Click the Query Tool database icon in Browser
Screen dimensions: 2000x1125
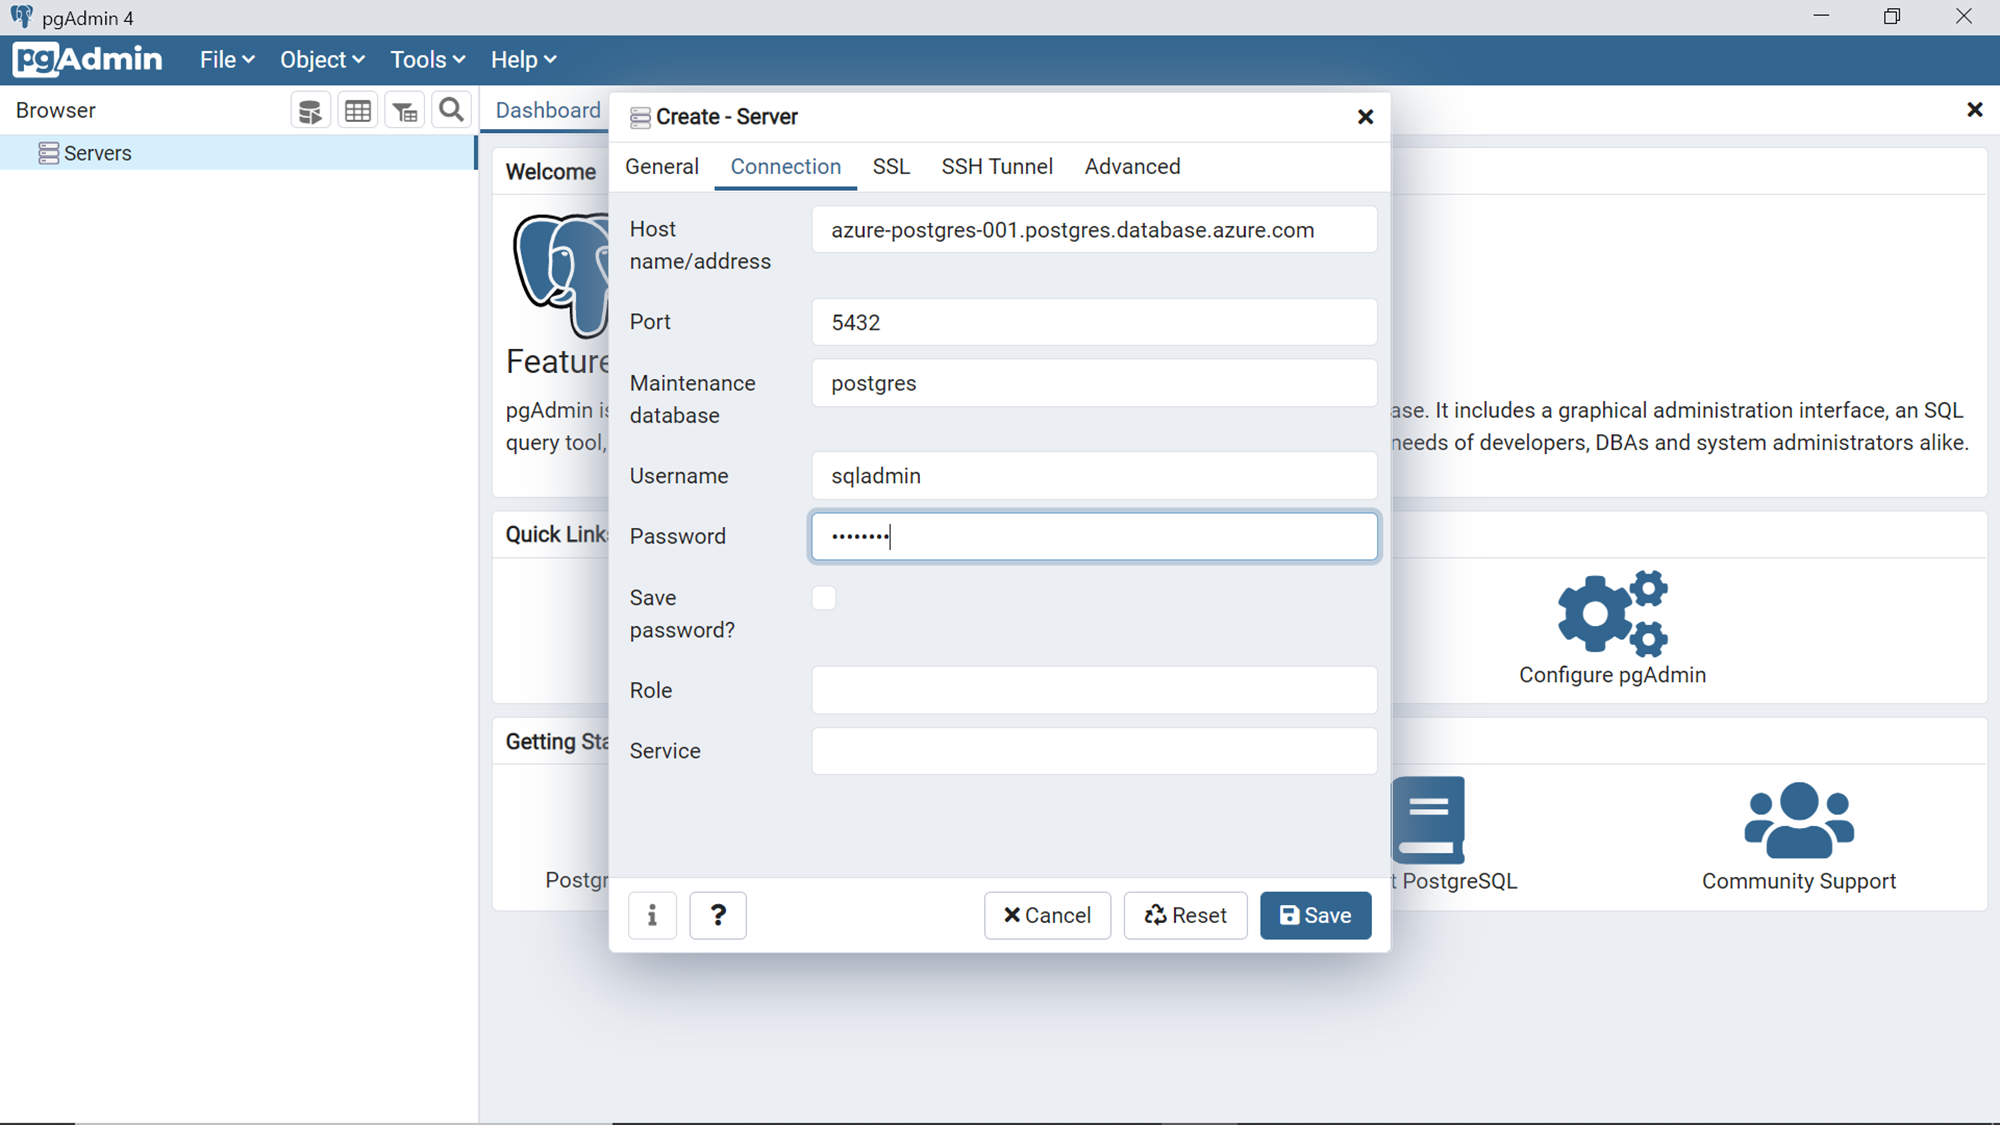pyautogui.click(x=310, y=111)
